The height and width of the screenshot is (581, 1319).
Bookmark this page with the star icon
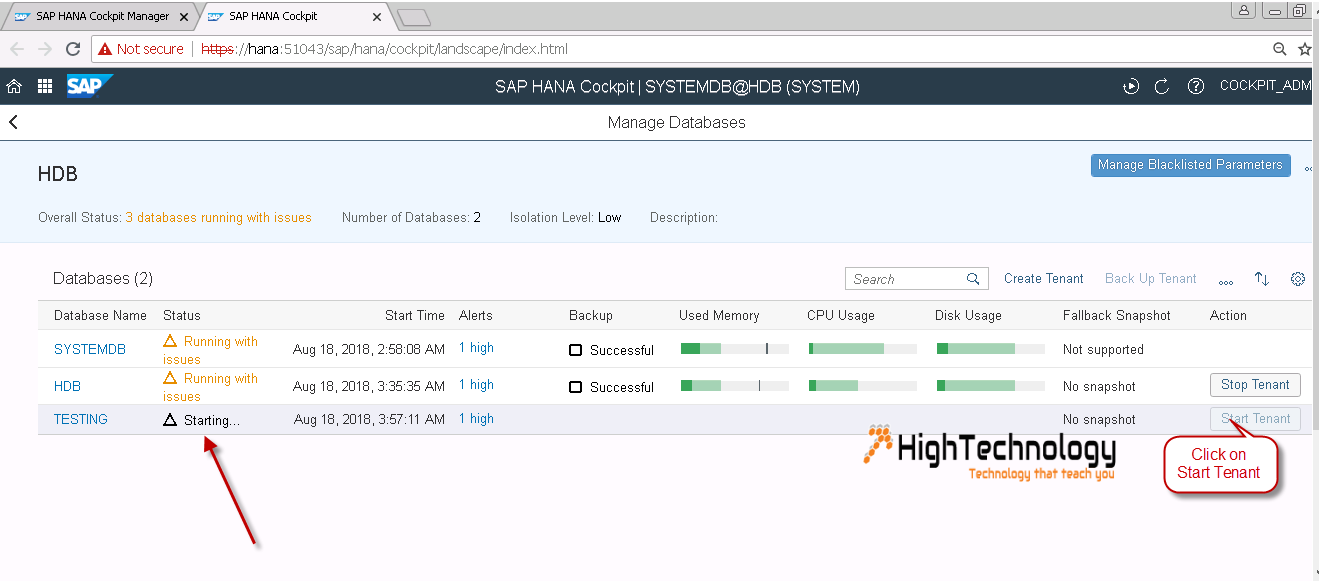(1305, 49)
